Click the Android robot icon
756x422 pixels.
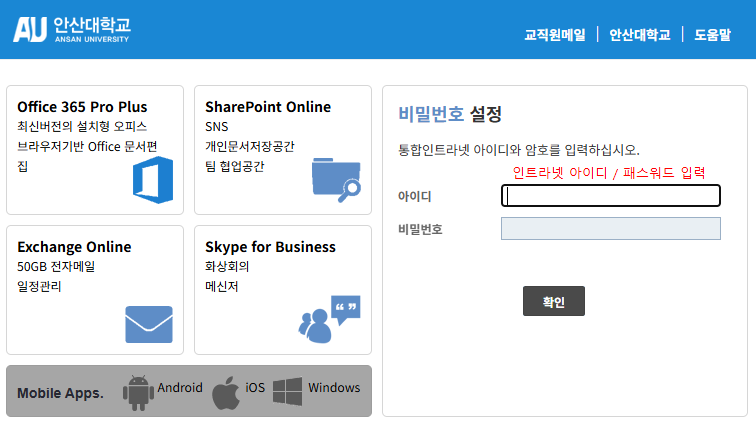coord(138,392)
